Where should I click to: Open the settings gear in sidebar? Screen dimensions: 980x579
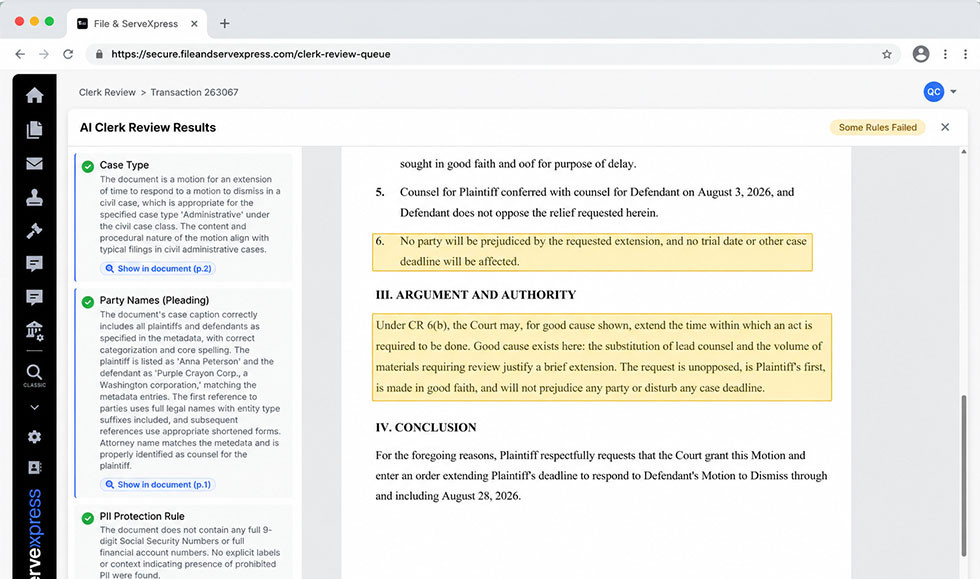pyautogui.click(x=34, y=436)
